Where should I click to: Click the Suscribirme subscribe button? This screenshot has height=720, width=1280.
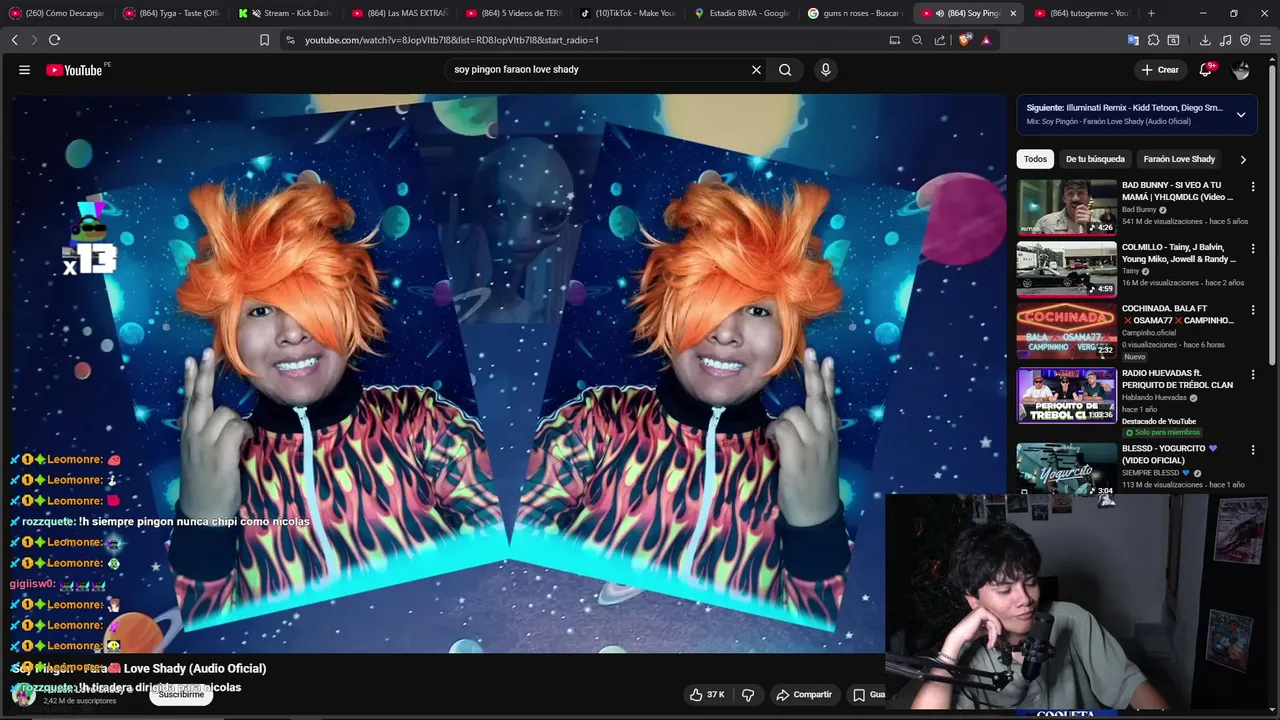[181, 694]
